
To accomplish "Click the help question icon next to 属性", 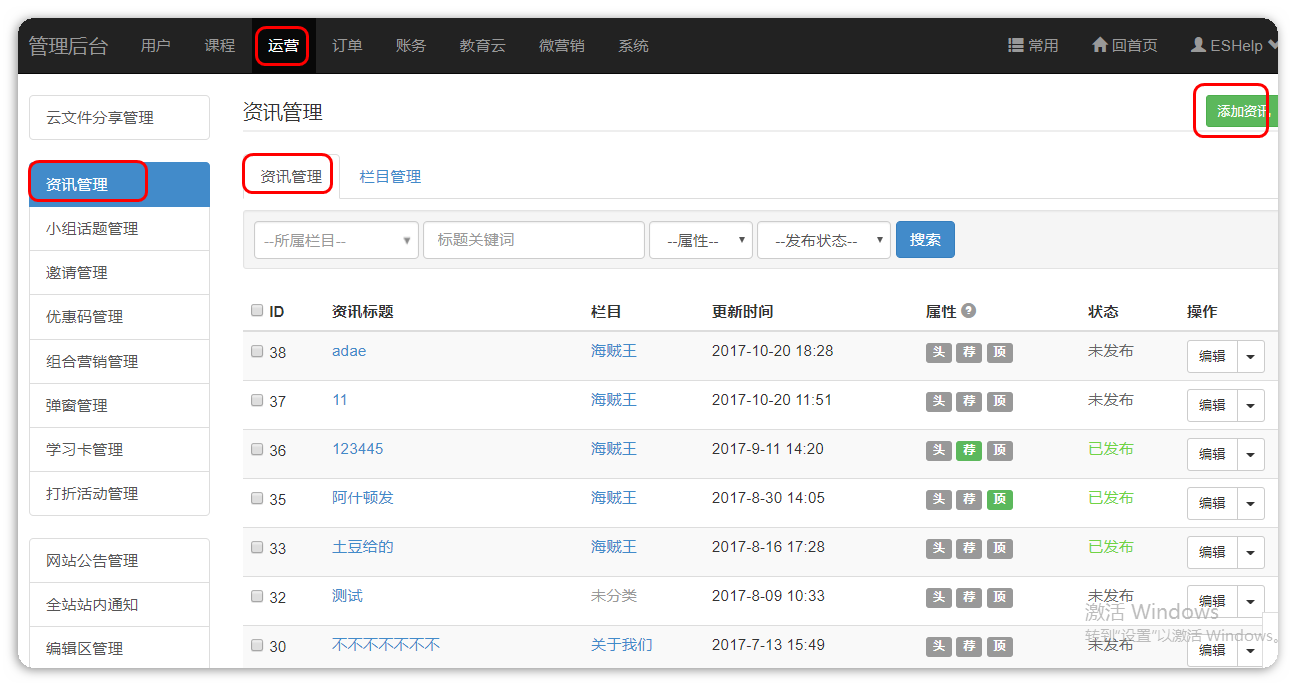I will point(969,311).
